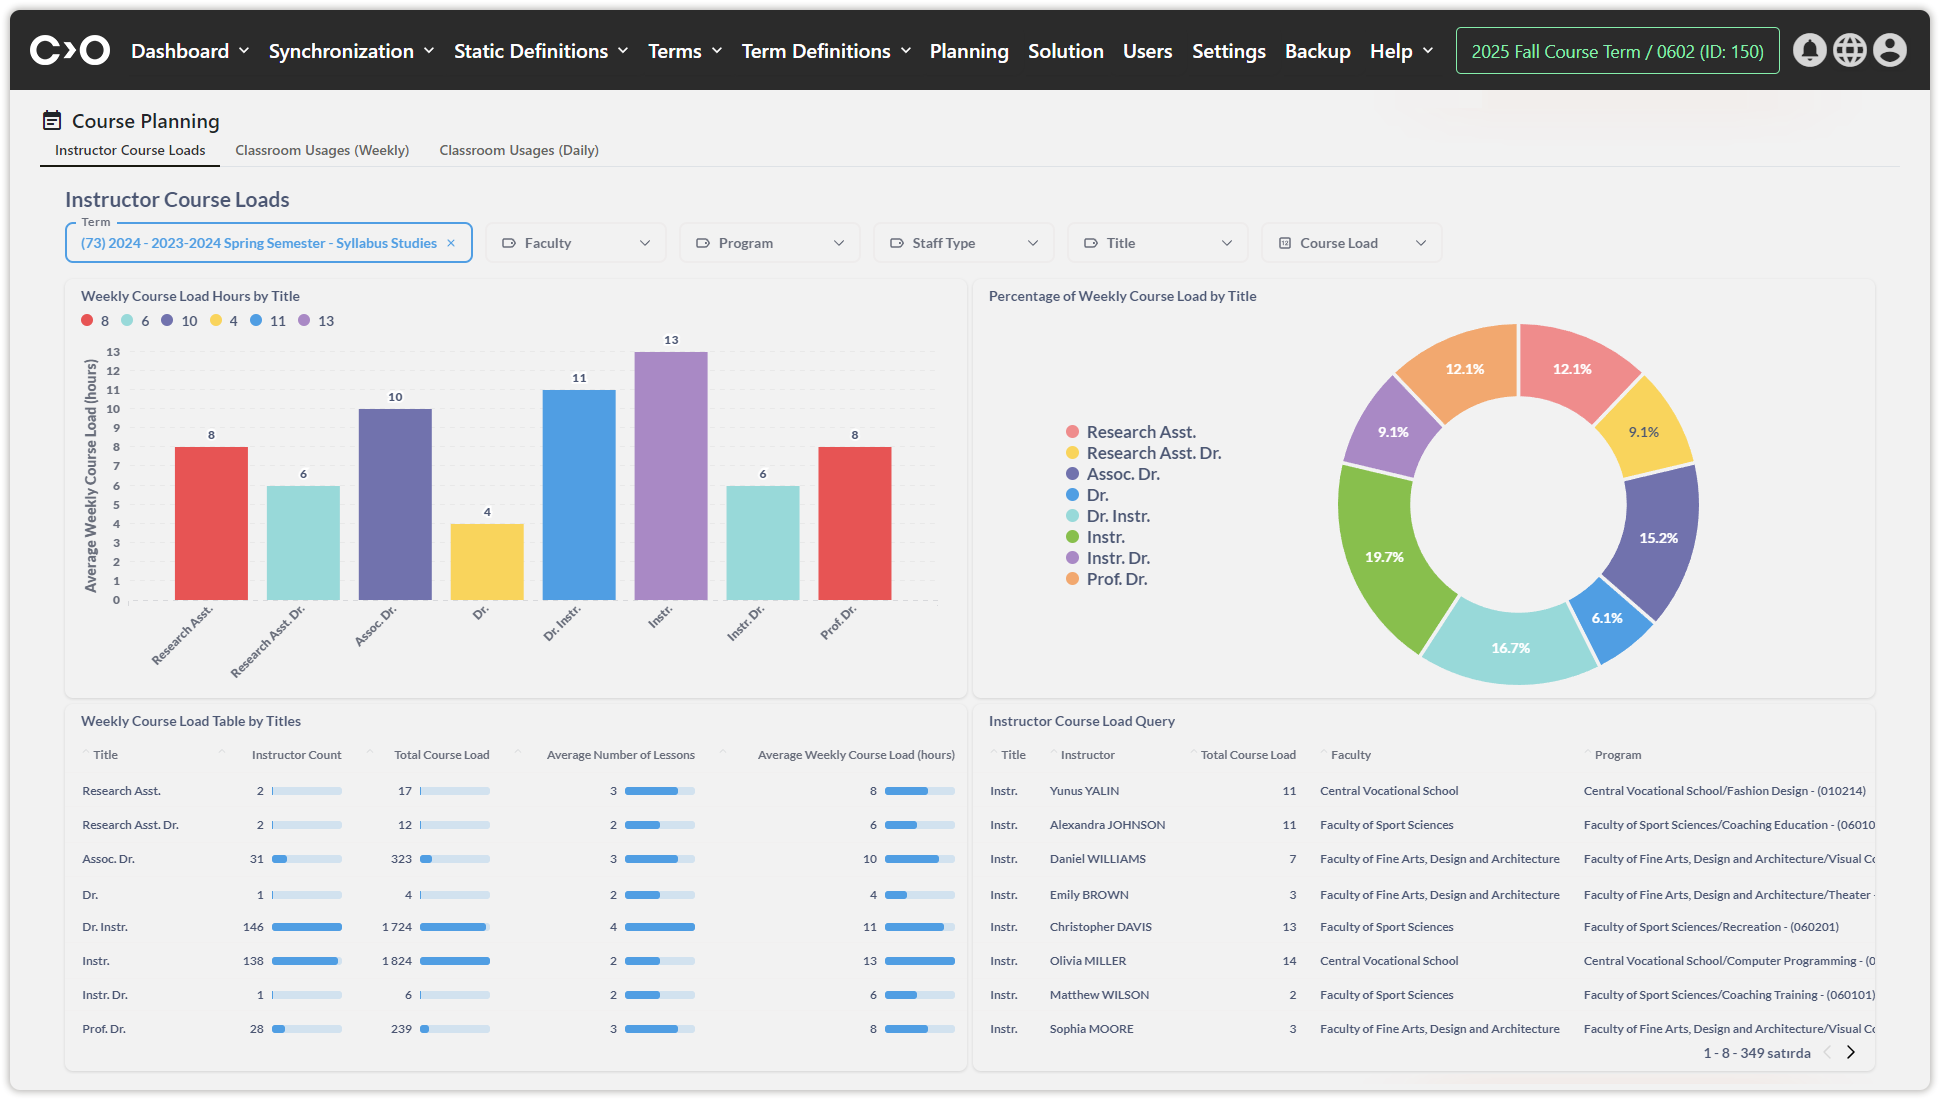The width and height of the screenshot is (1940, 1100).
Task: Expand the Faculty filter dropdown
Action: [x=575, y=243]
